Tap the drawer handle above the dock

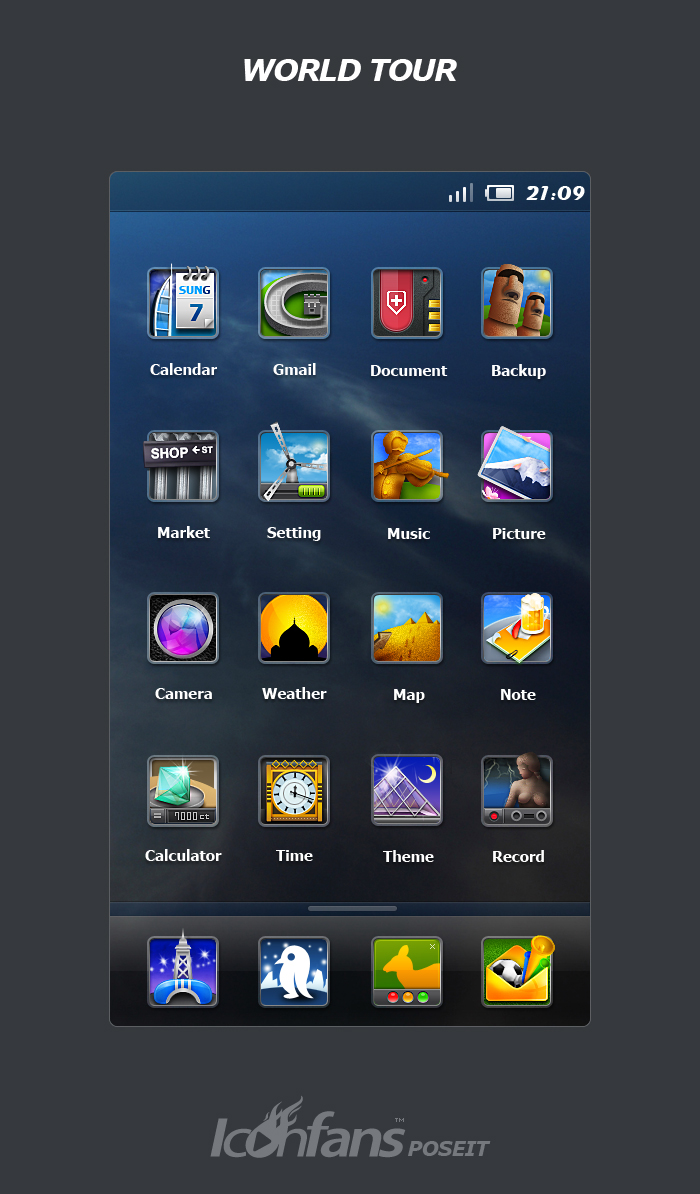[x=352, y=908]
